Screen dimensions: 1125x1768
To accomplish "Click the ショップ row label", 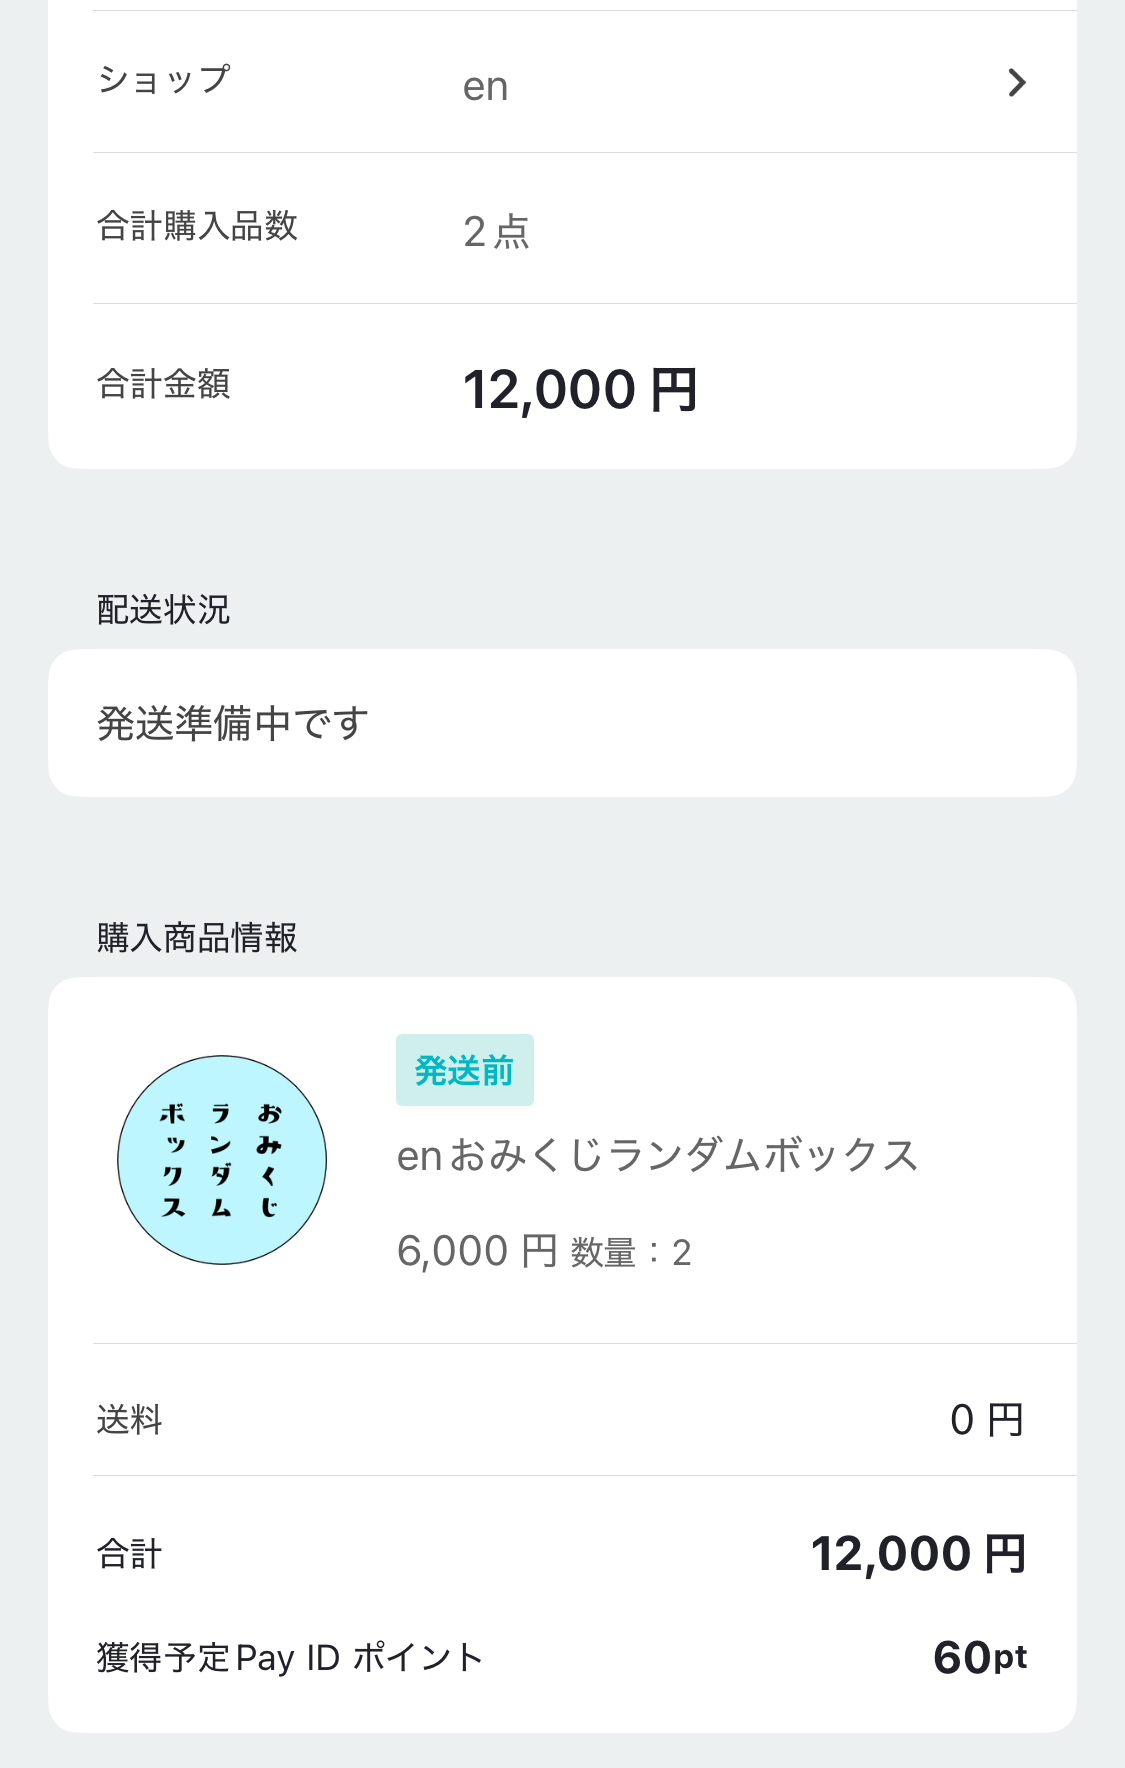I will click(164, 80).
